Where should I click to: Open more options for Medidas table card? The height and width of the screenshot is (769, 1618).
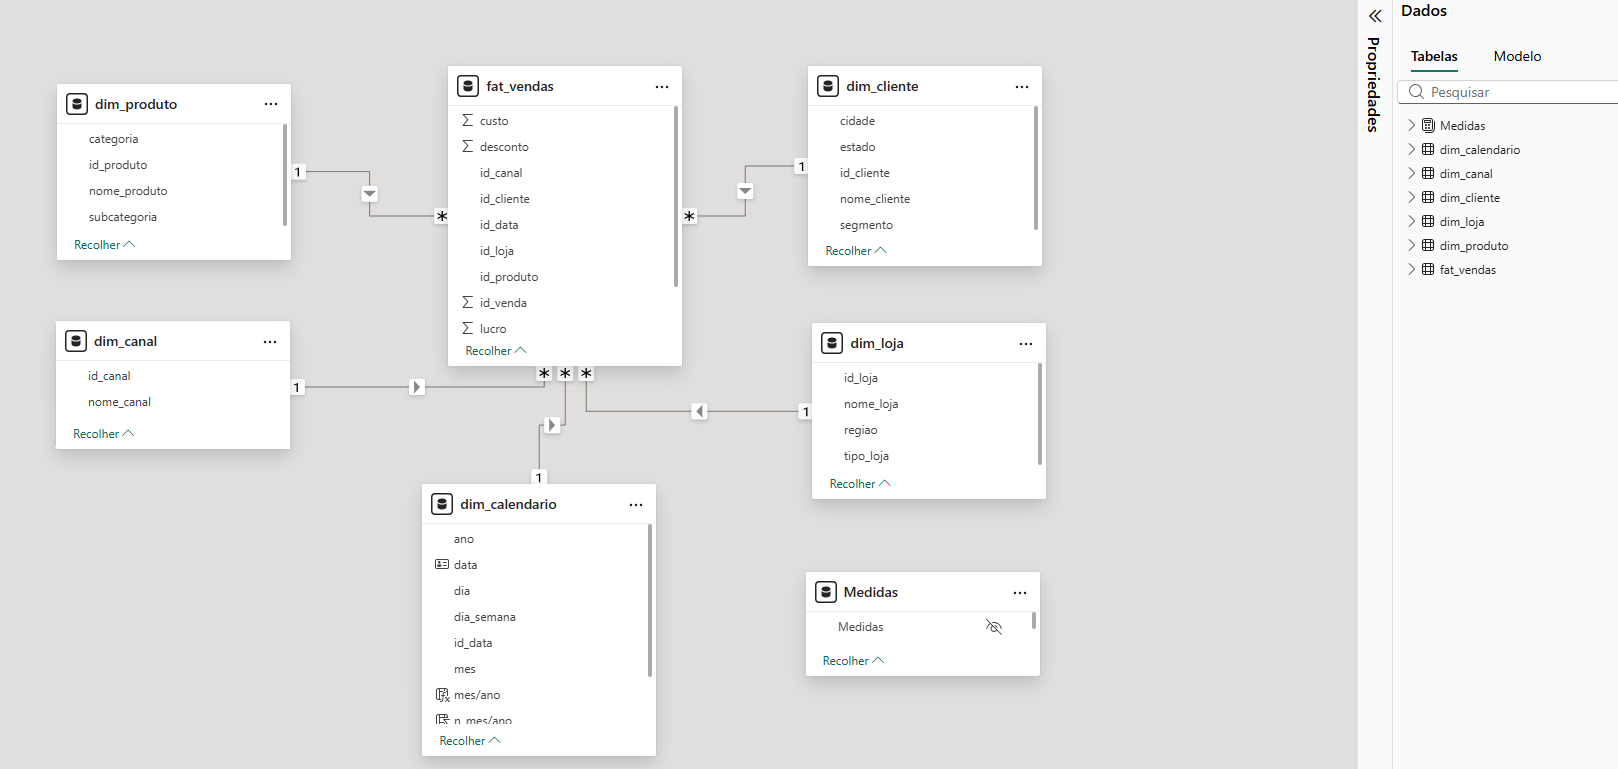tap(1020, 593)
